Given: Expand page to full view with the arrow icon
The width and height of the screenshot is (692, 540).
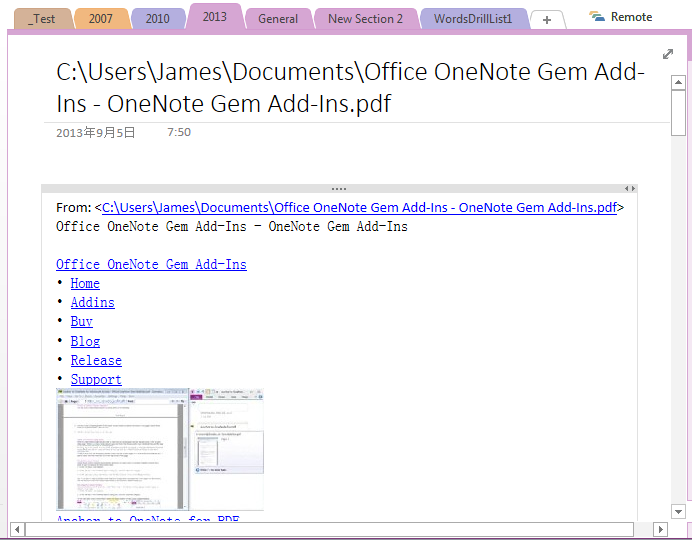Looking at the screenshot, I should tap(668, 54).
